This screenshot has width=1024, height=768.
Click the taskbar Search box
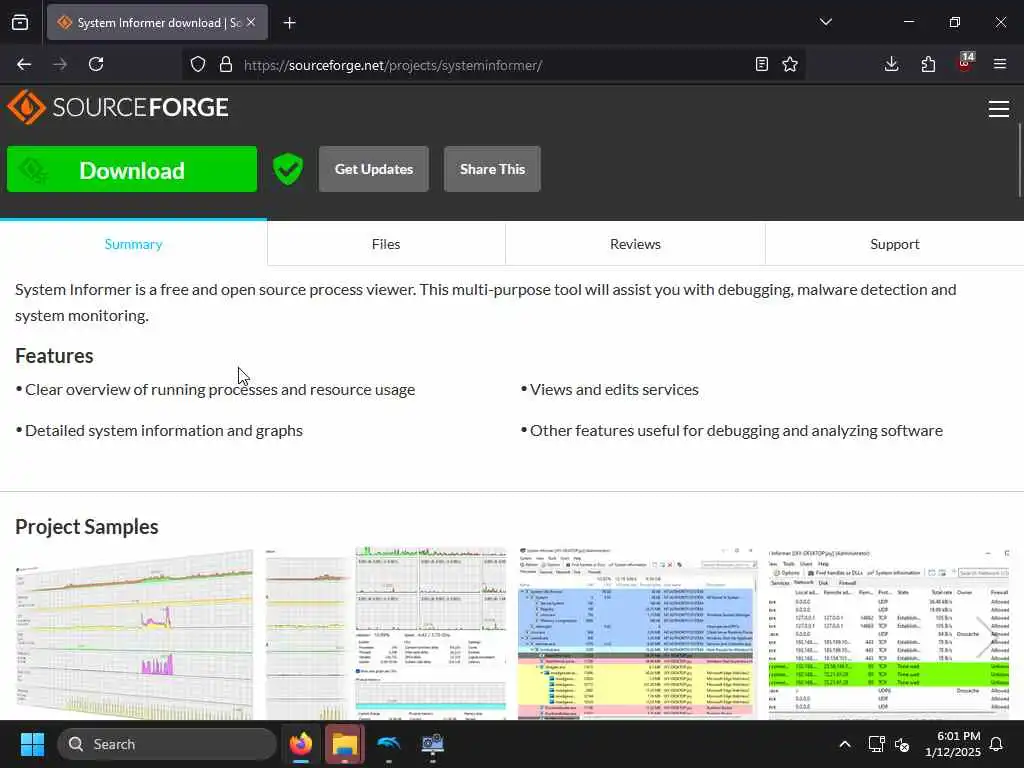[167, 744]
